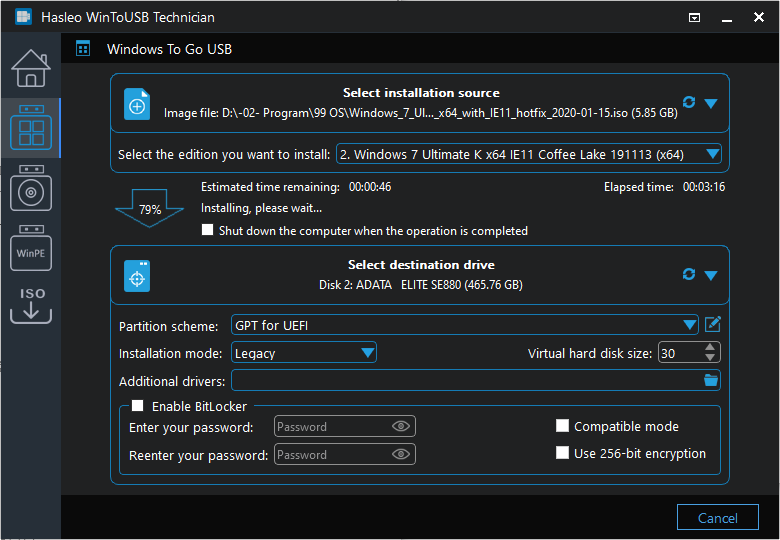Open the Partition scheme dropdown
The width and height of the screenshot is (780, 540).
click(x=465, y=325)
